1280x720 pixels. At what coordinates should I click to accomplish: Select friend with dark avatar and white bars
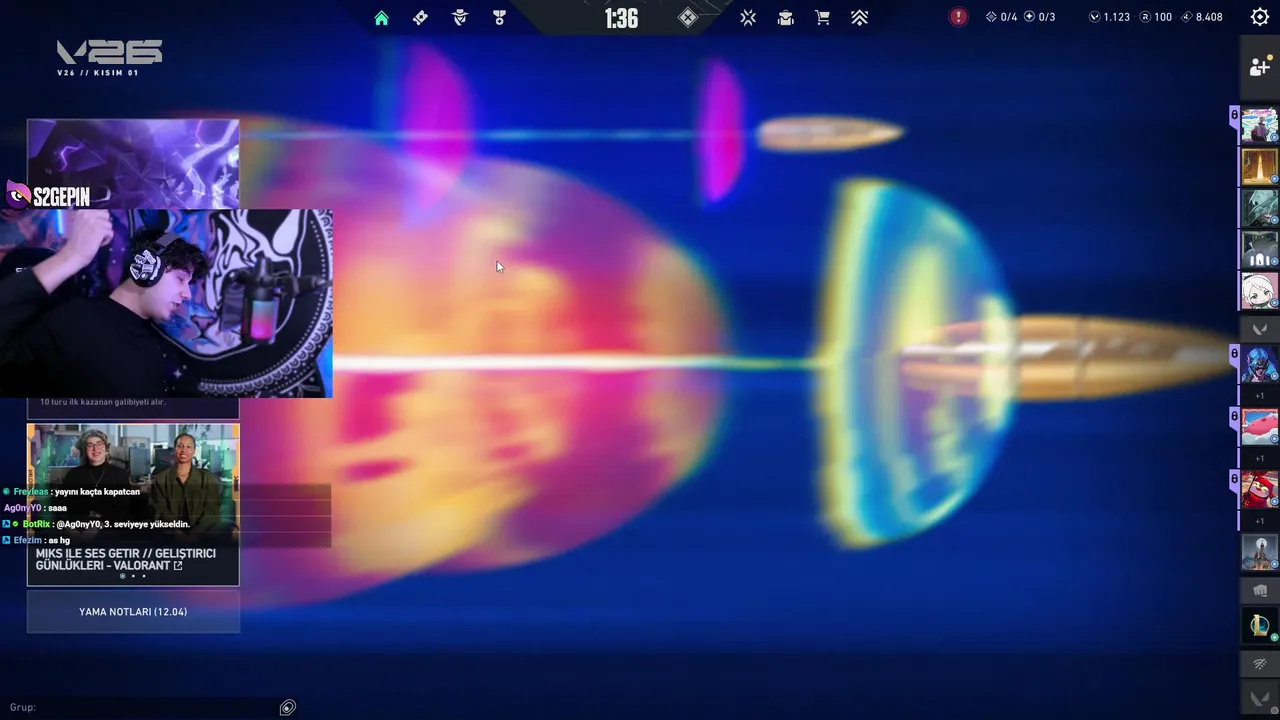click(x=1259, y=249)
